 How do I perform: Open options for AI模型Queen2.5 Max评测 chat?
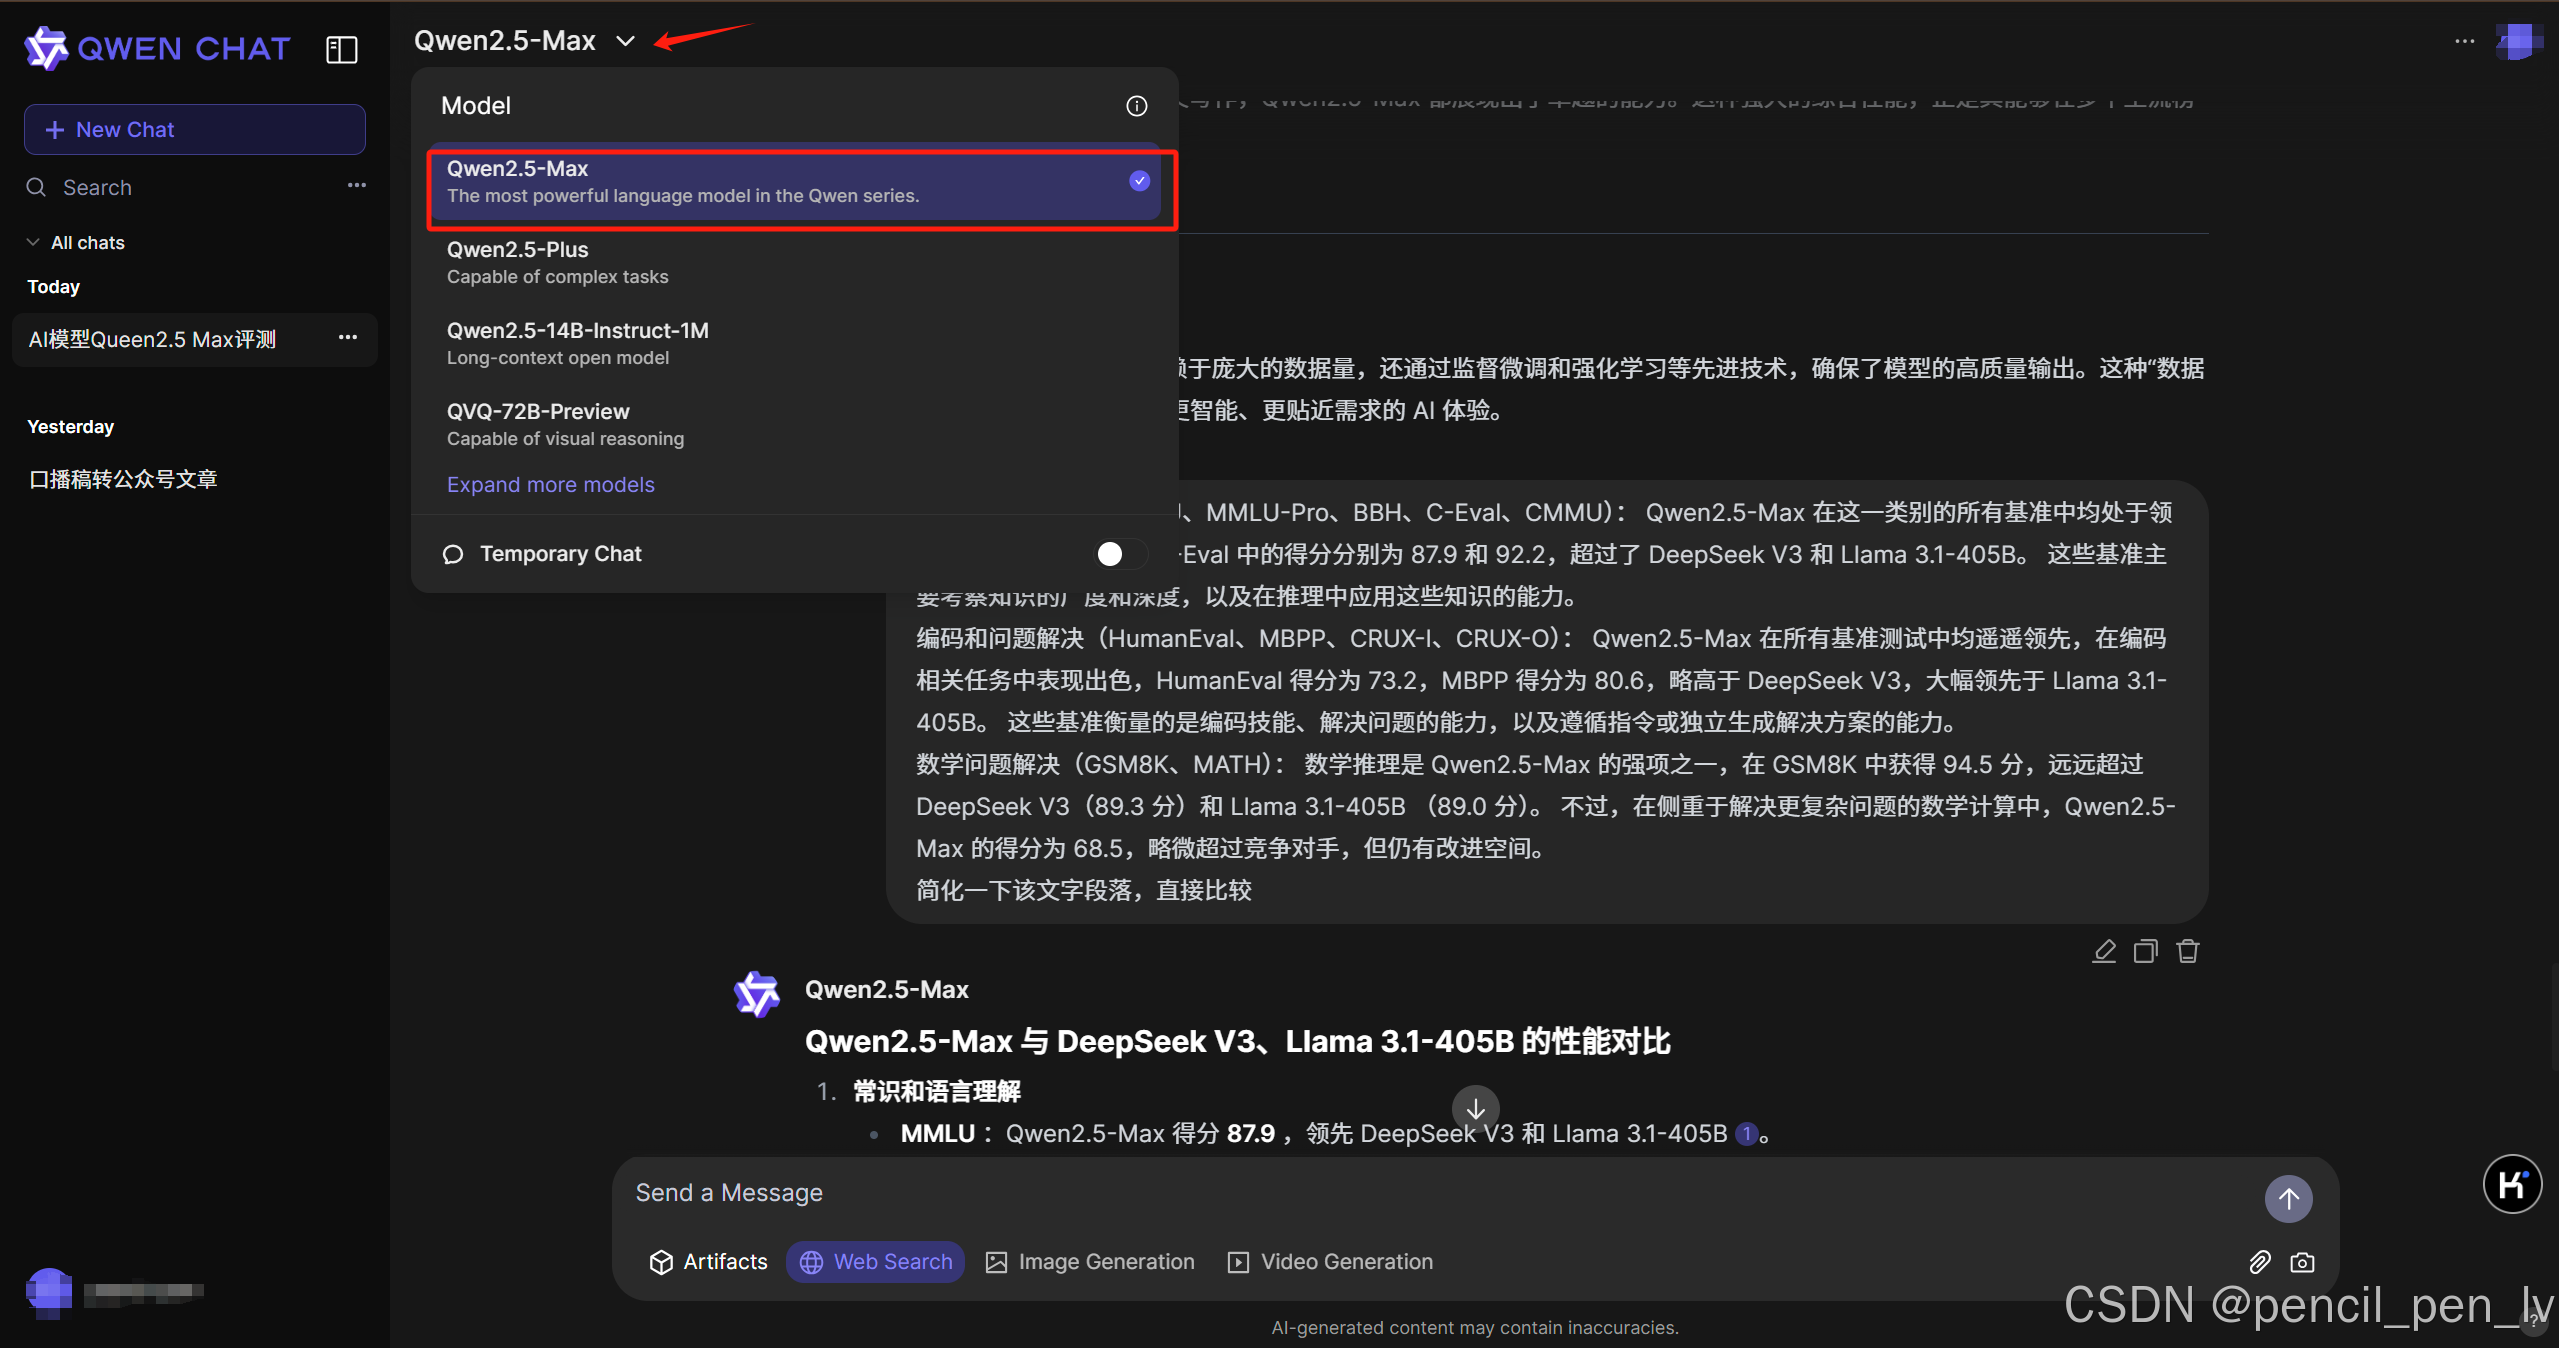pos(347,338)
